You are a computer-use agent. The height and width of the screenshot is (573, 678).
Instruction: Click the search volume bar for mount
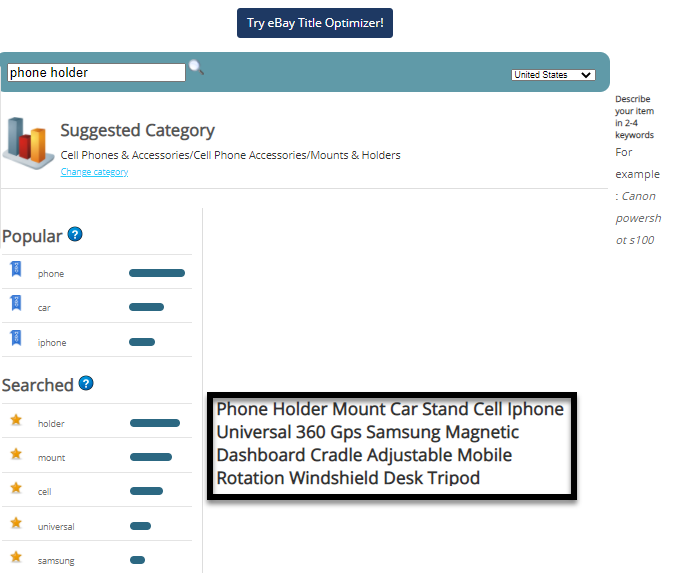point(151,457)
